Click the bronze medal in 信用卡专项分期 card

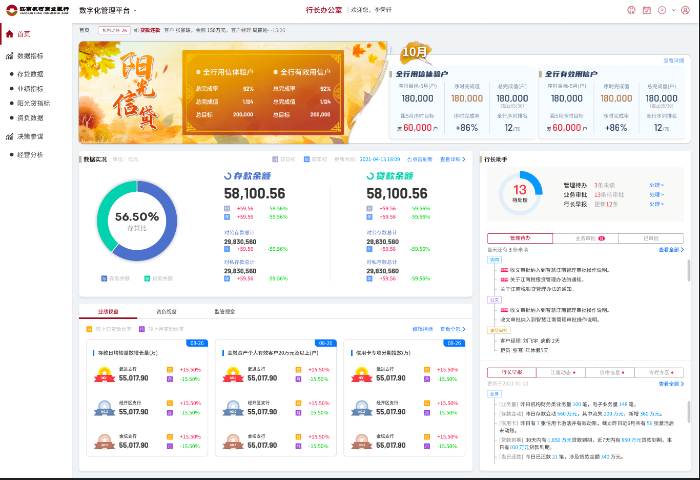pyautogui.click(x=362, y=442)
